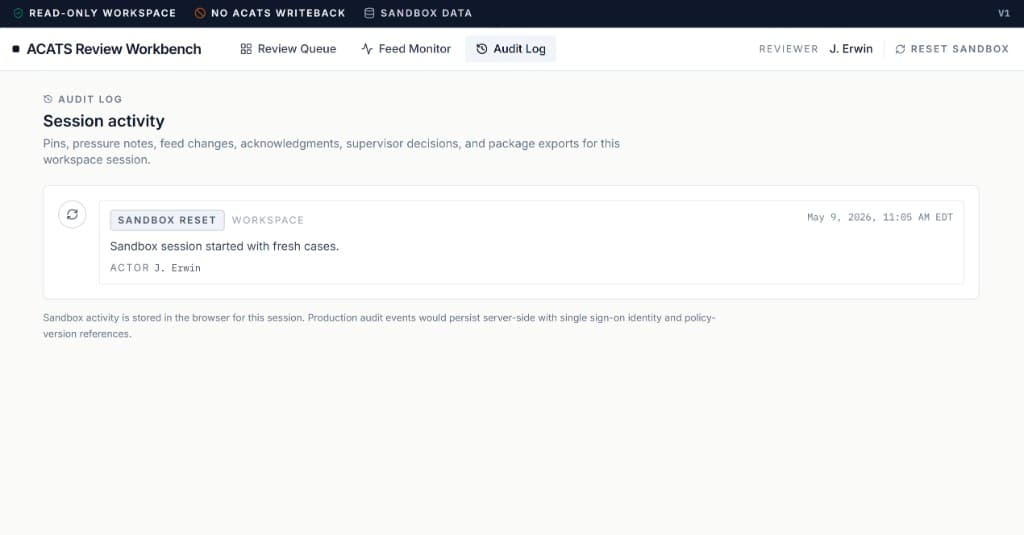Image resolution: width=1024 pixels, height=535 pixels.
Task: Click the Audit Log history icon
Action: point(482,49)
